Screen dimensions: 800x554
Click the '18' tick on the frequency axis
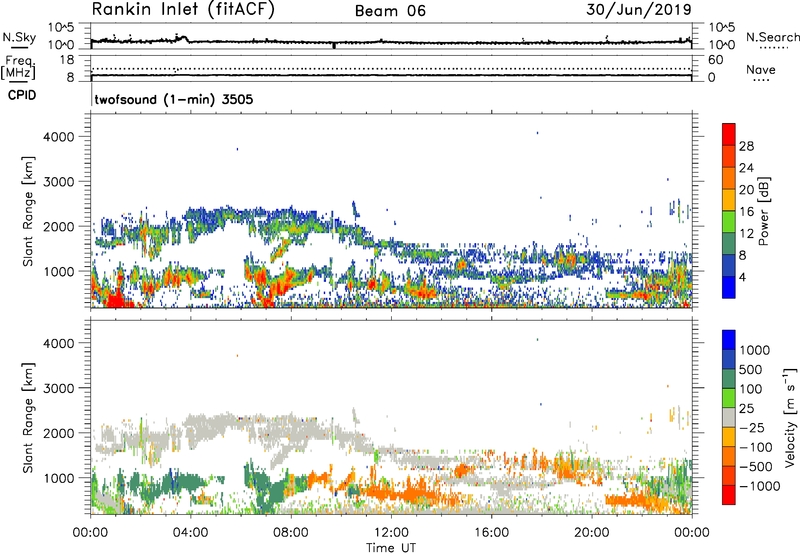66,60
